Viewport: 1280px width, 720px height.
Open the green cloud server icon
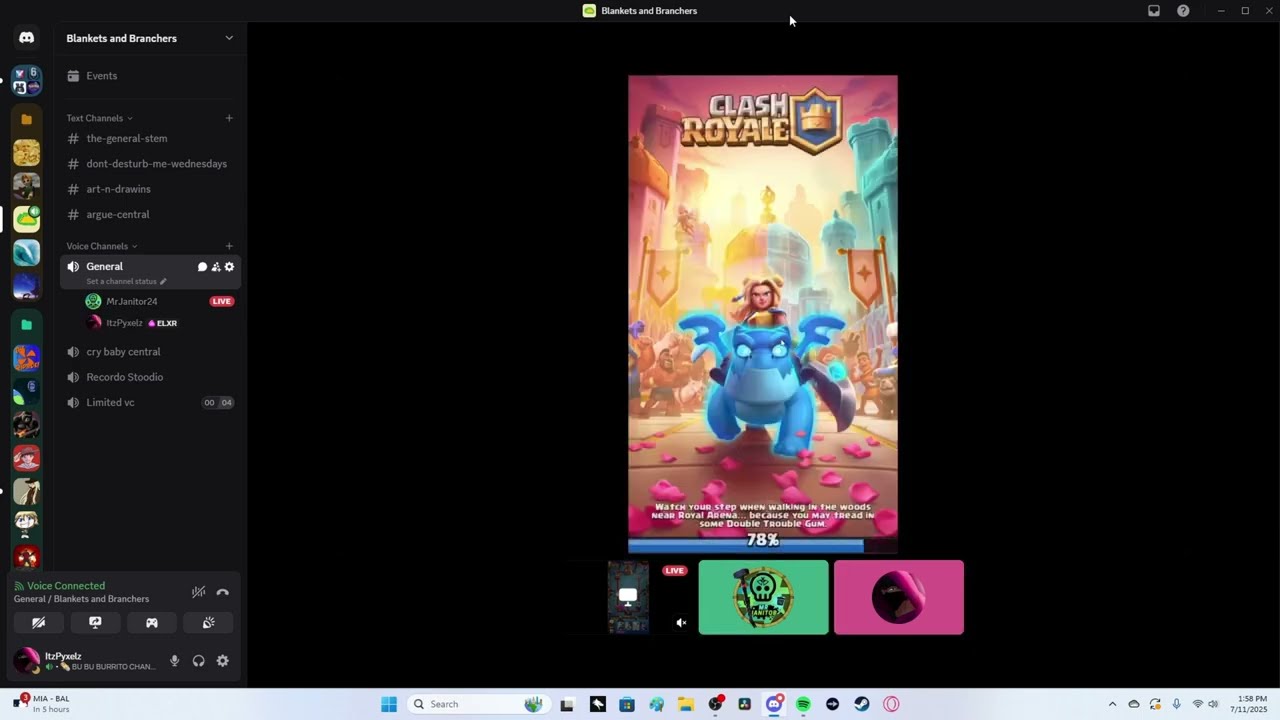(27, 218)
